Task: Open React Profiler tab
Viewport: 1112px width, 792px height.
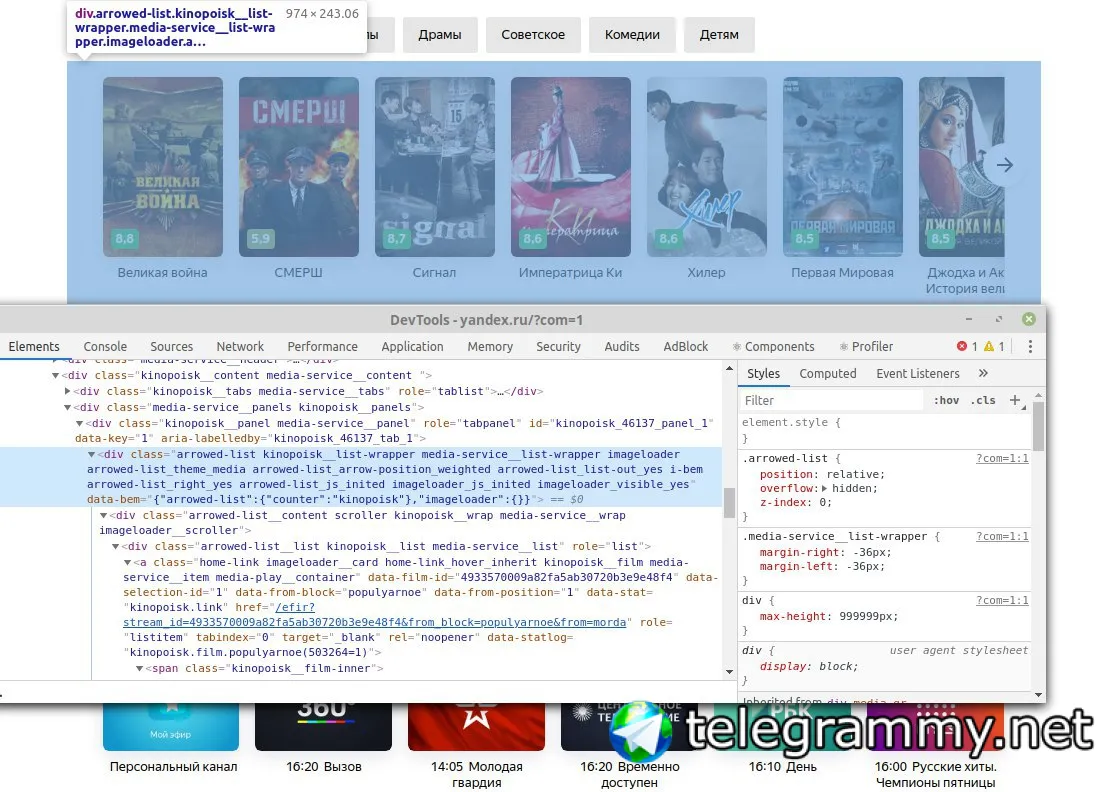Action: 866,346
